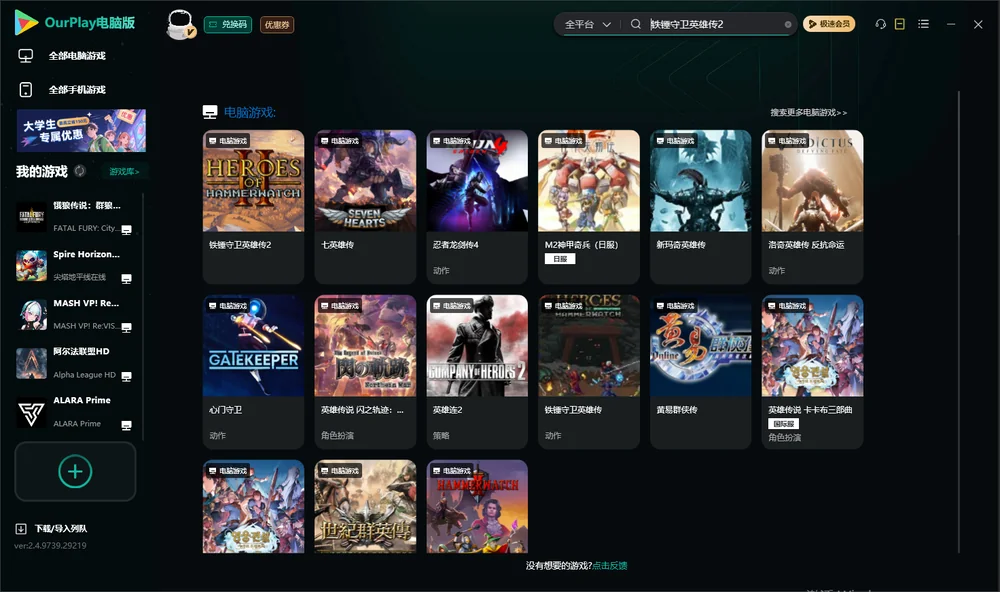Viewport: 1000px width, 592px height.
Task: Open the Gatekeeper 心门守卫 card
Action: [253, 372]
